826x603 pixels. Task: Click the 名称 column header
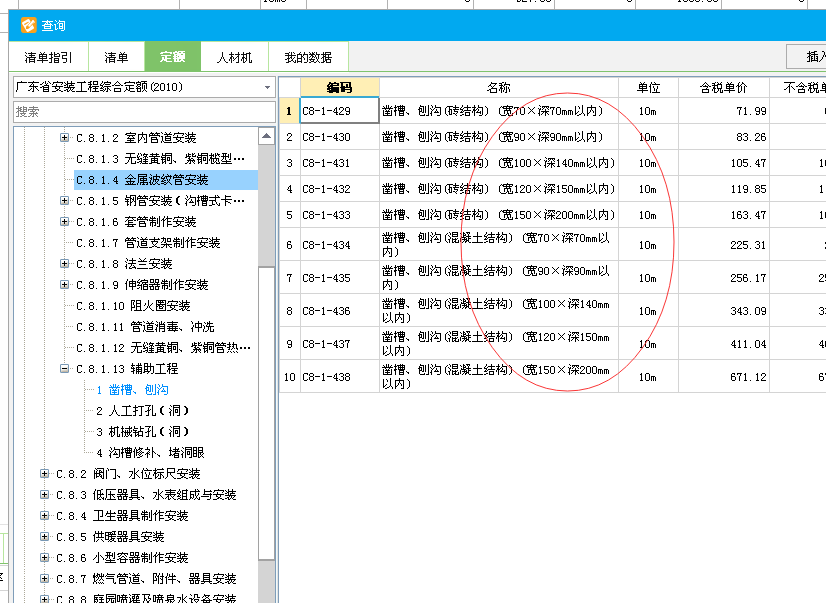498,87
